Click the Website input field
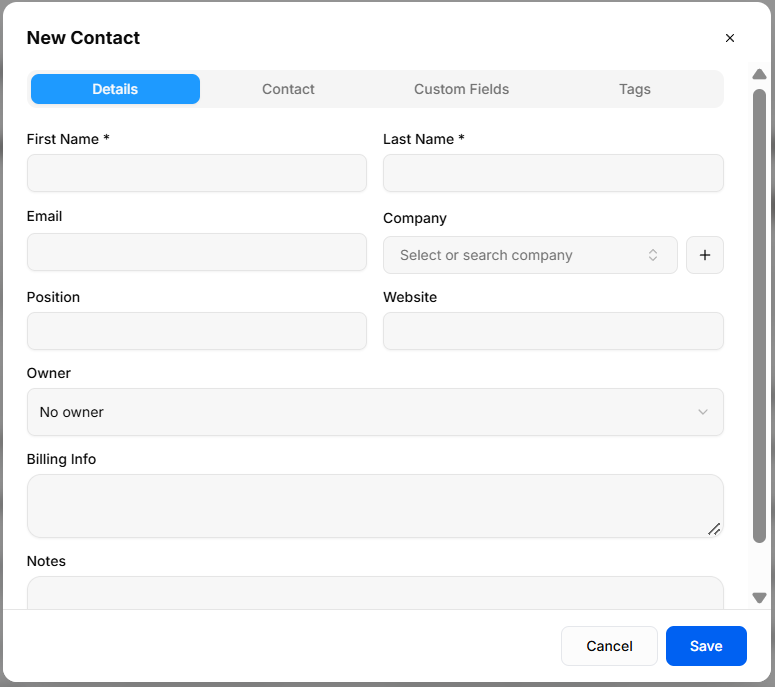This screenshot has height=687, width=775. click(553, 331)
